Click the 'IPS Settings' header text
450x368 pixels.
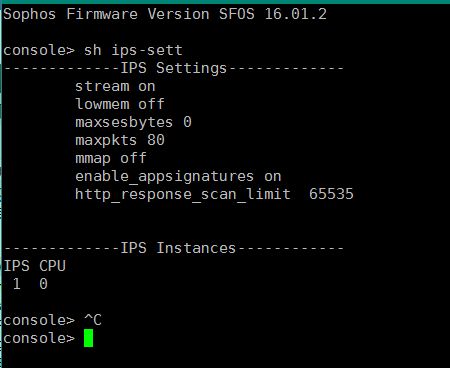(173, 68)
